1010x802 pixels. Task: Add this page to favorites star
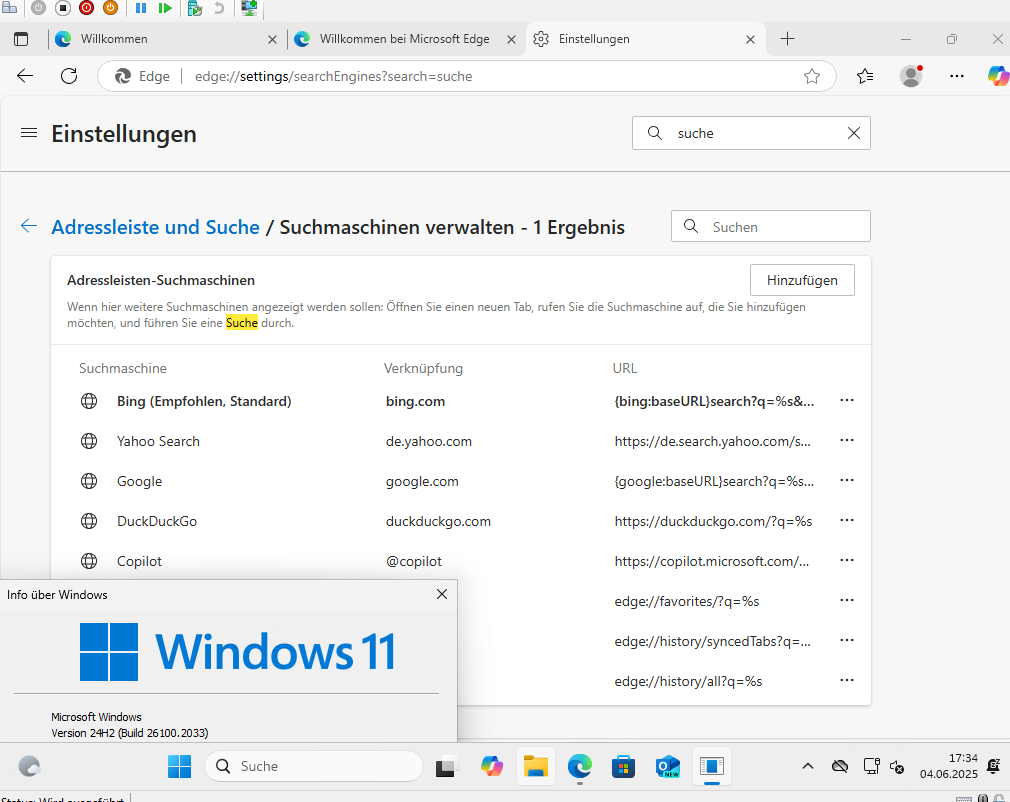tap(812, 76)
